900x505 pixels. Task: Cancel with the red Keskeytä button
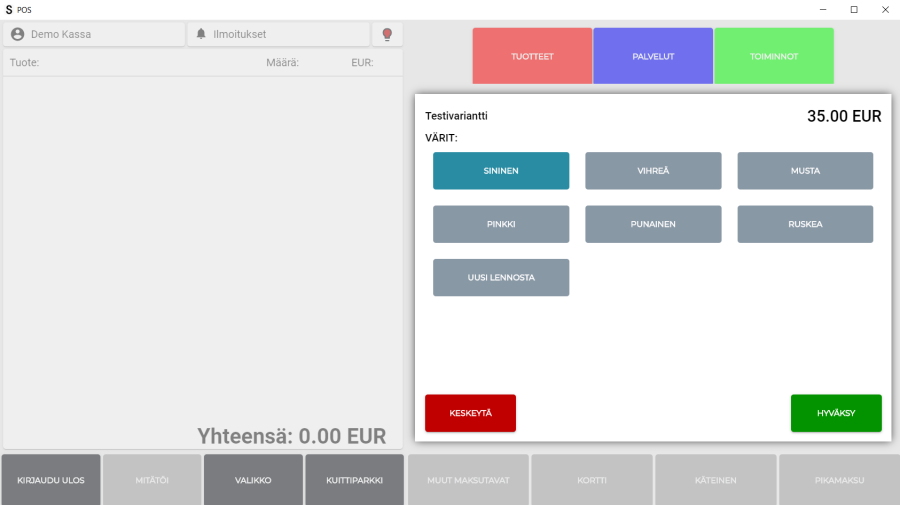tap(470, 413)
